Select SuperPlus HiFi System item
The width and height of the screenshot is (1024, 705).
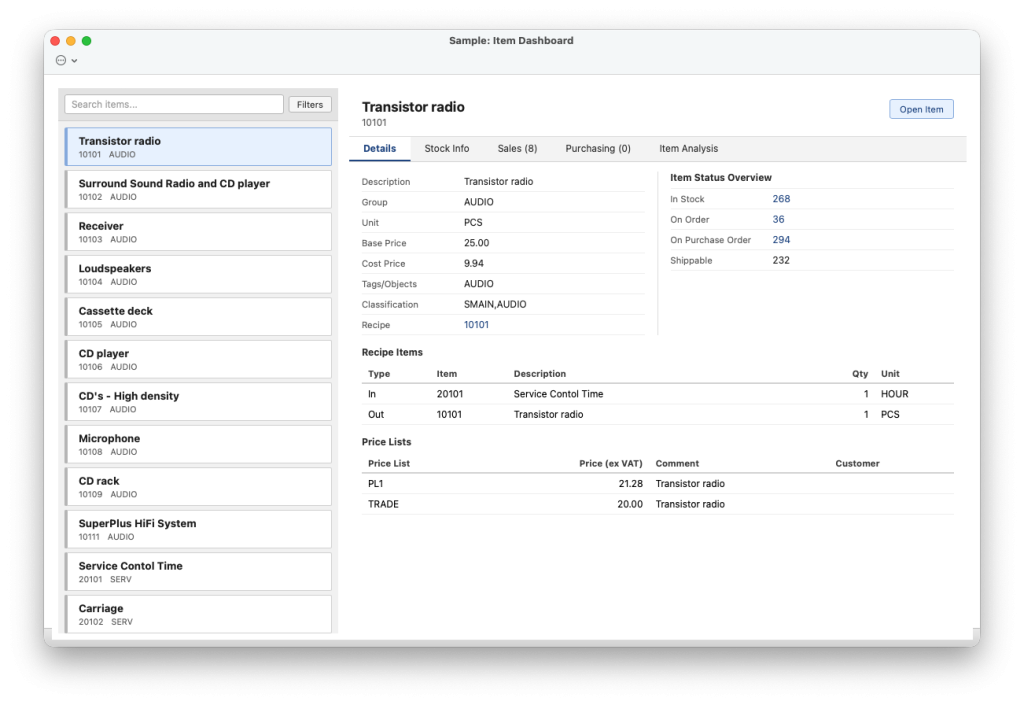click(x=199, y=529)
